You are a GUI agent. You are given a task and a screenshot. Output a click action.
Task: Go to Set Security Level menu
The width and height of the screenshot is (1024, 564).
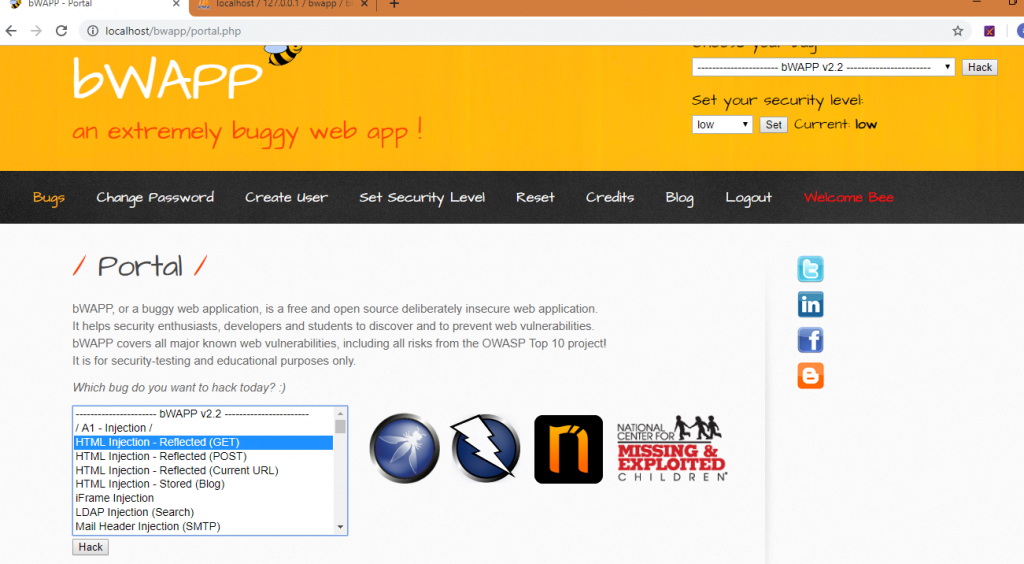422,197
